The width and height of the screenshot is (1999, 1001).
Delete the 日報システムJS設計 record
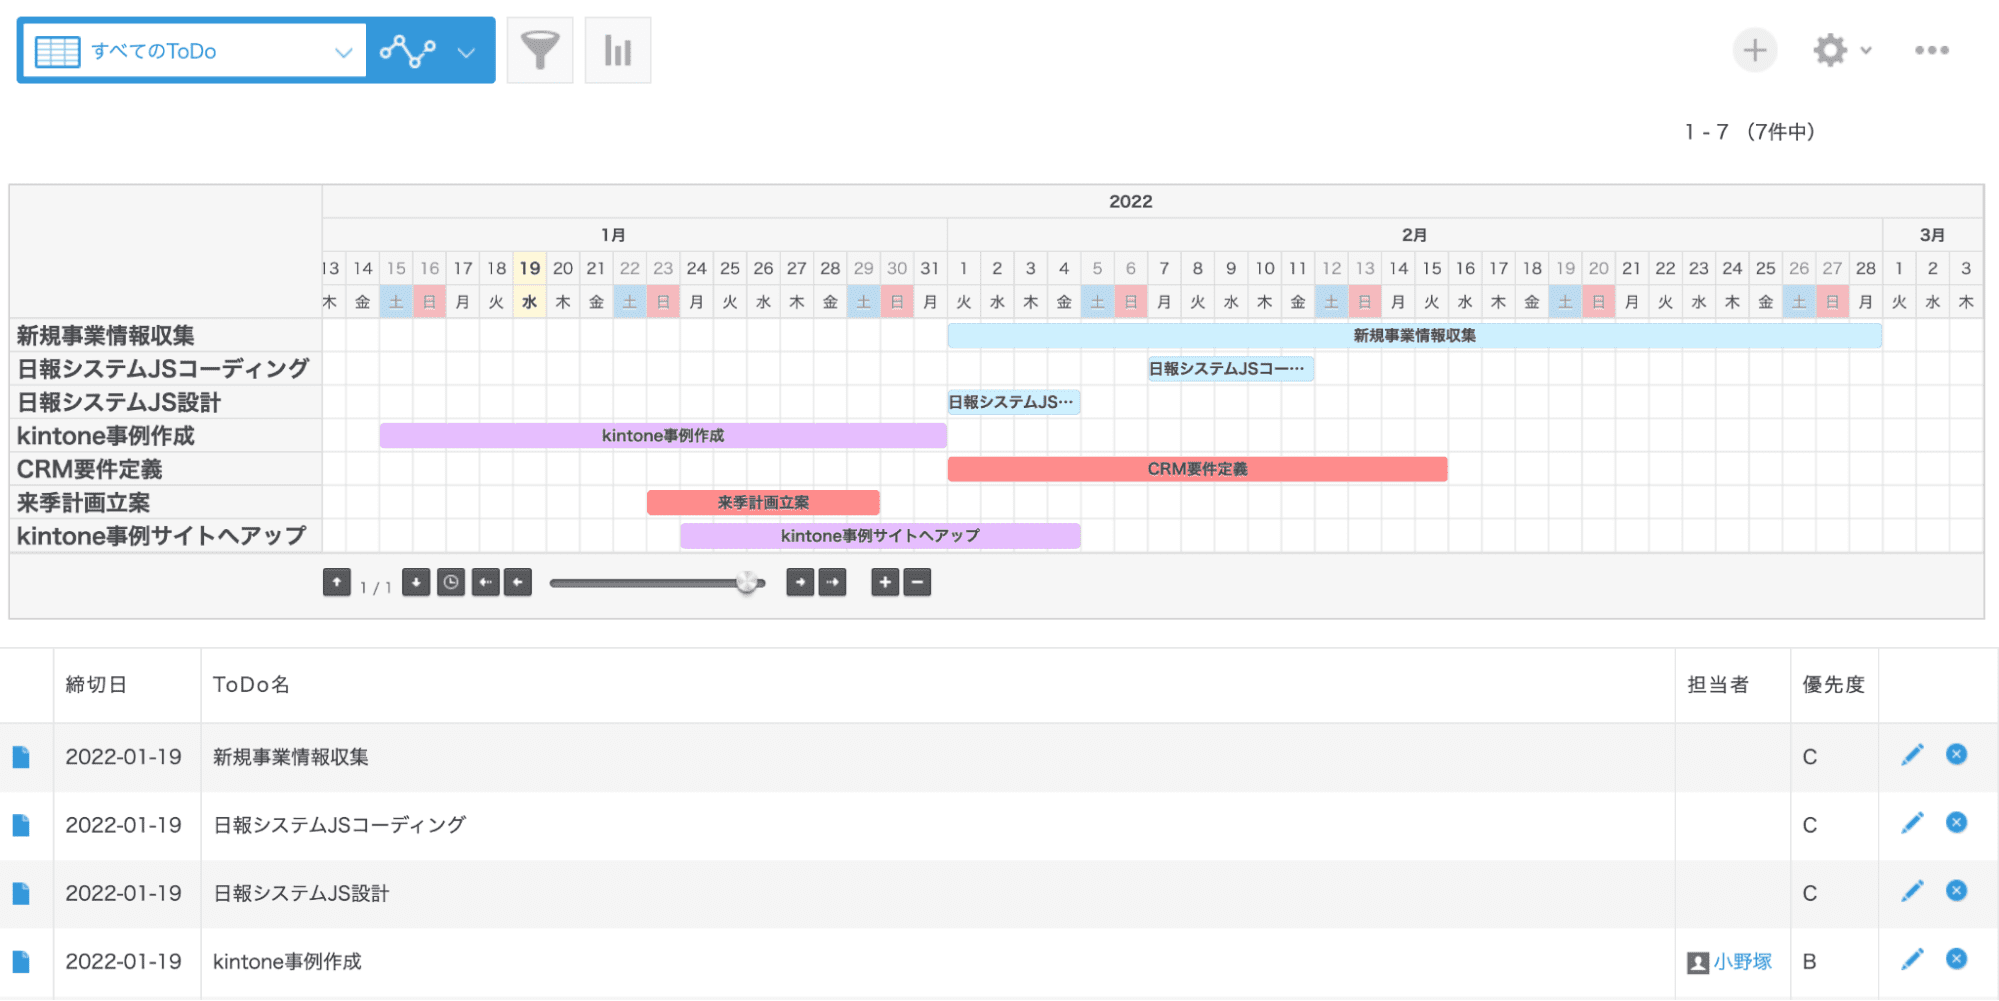pyautogui.click(x=1957, y=890)
